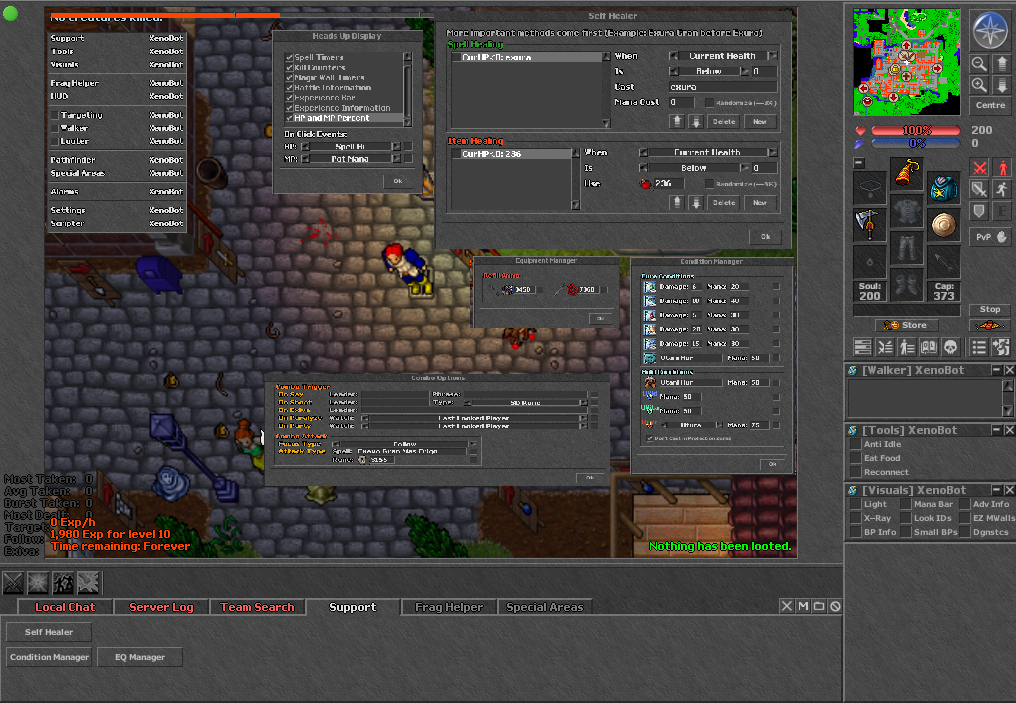Viewport: 1016px width, 703px height.
Task: Open the options list icon
Action: click(978, 347)
